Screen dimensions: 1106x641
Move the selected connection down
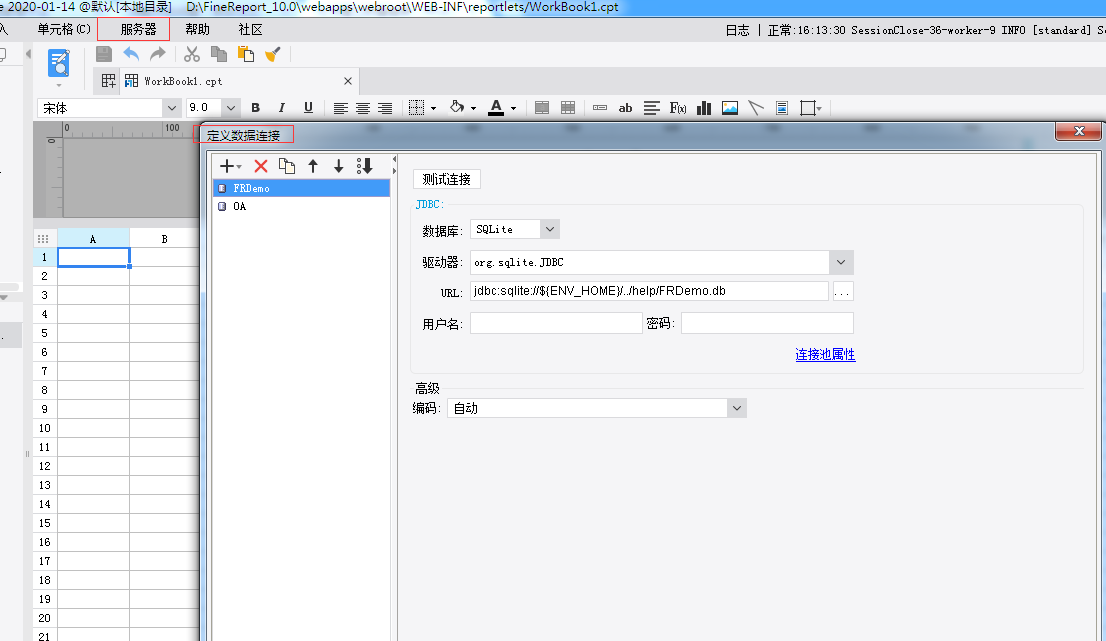coord(338,166)
